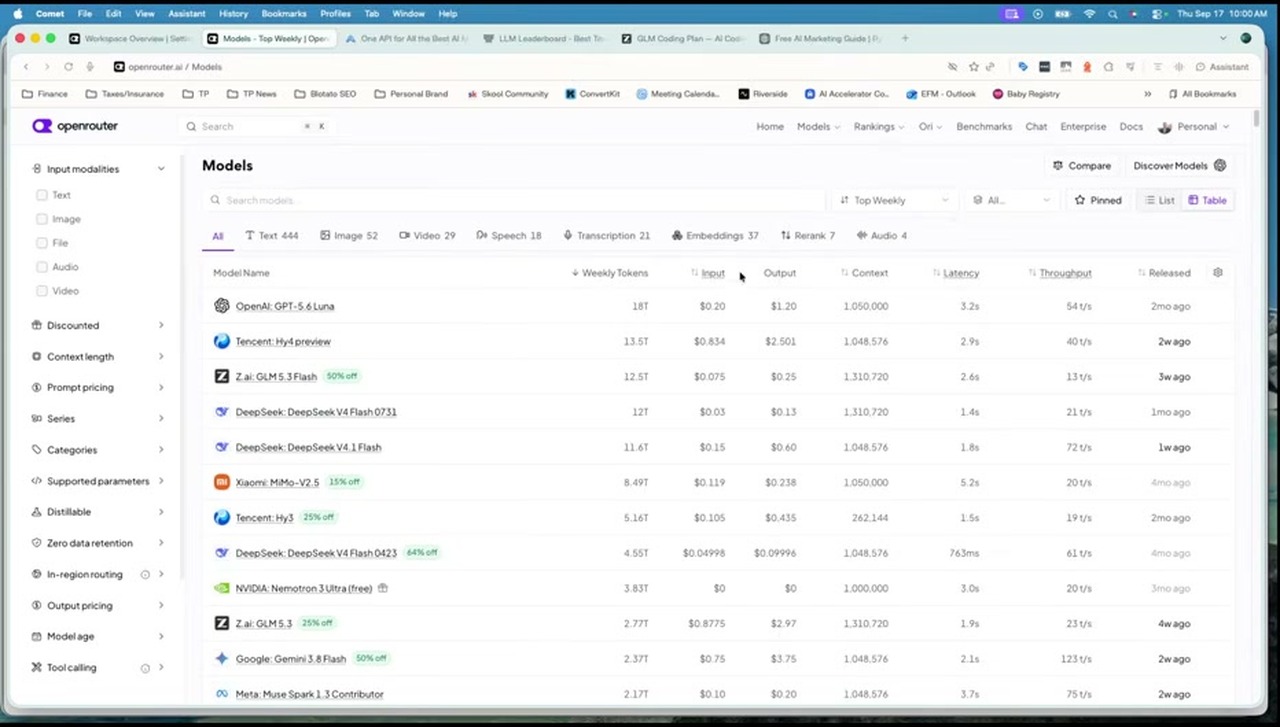Open the Finance bookmark folder

click(x=45, y=94)
